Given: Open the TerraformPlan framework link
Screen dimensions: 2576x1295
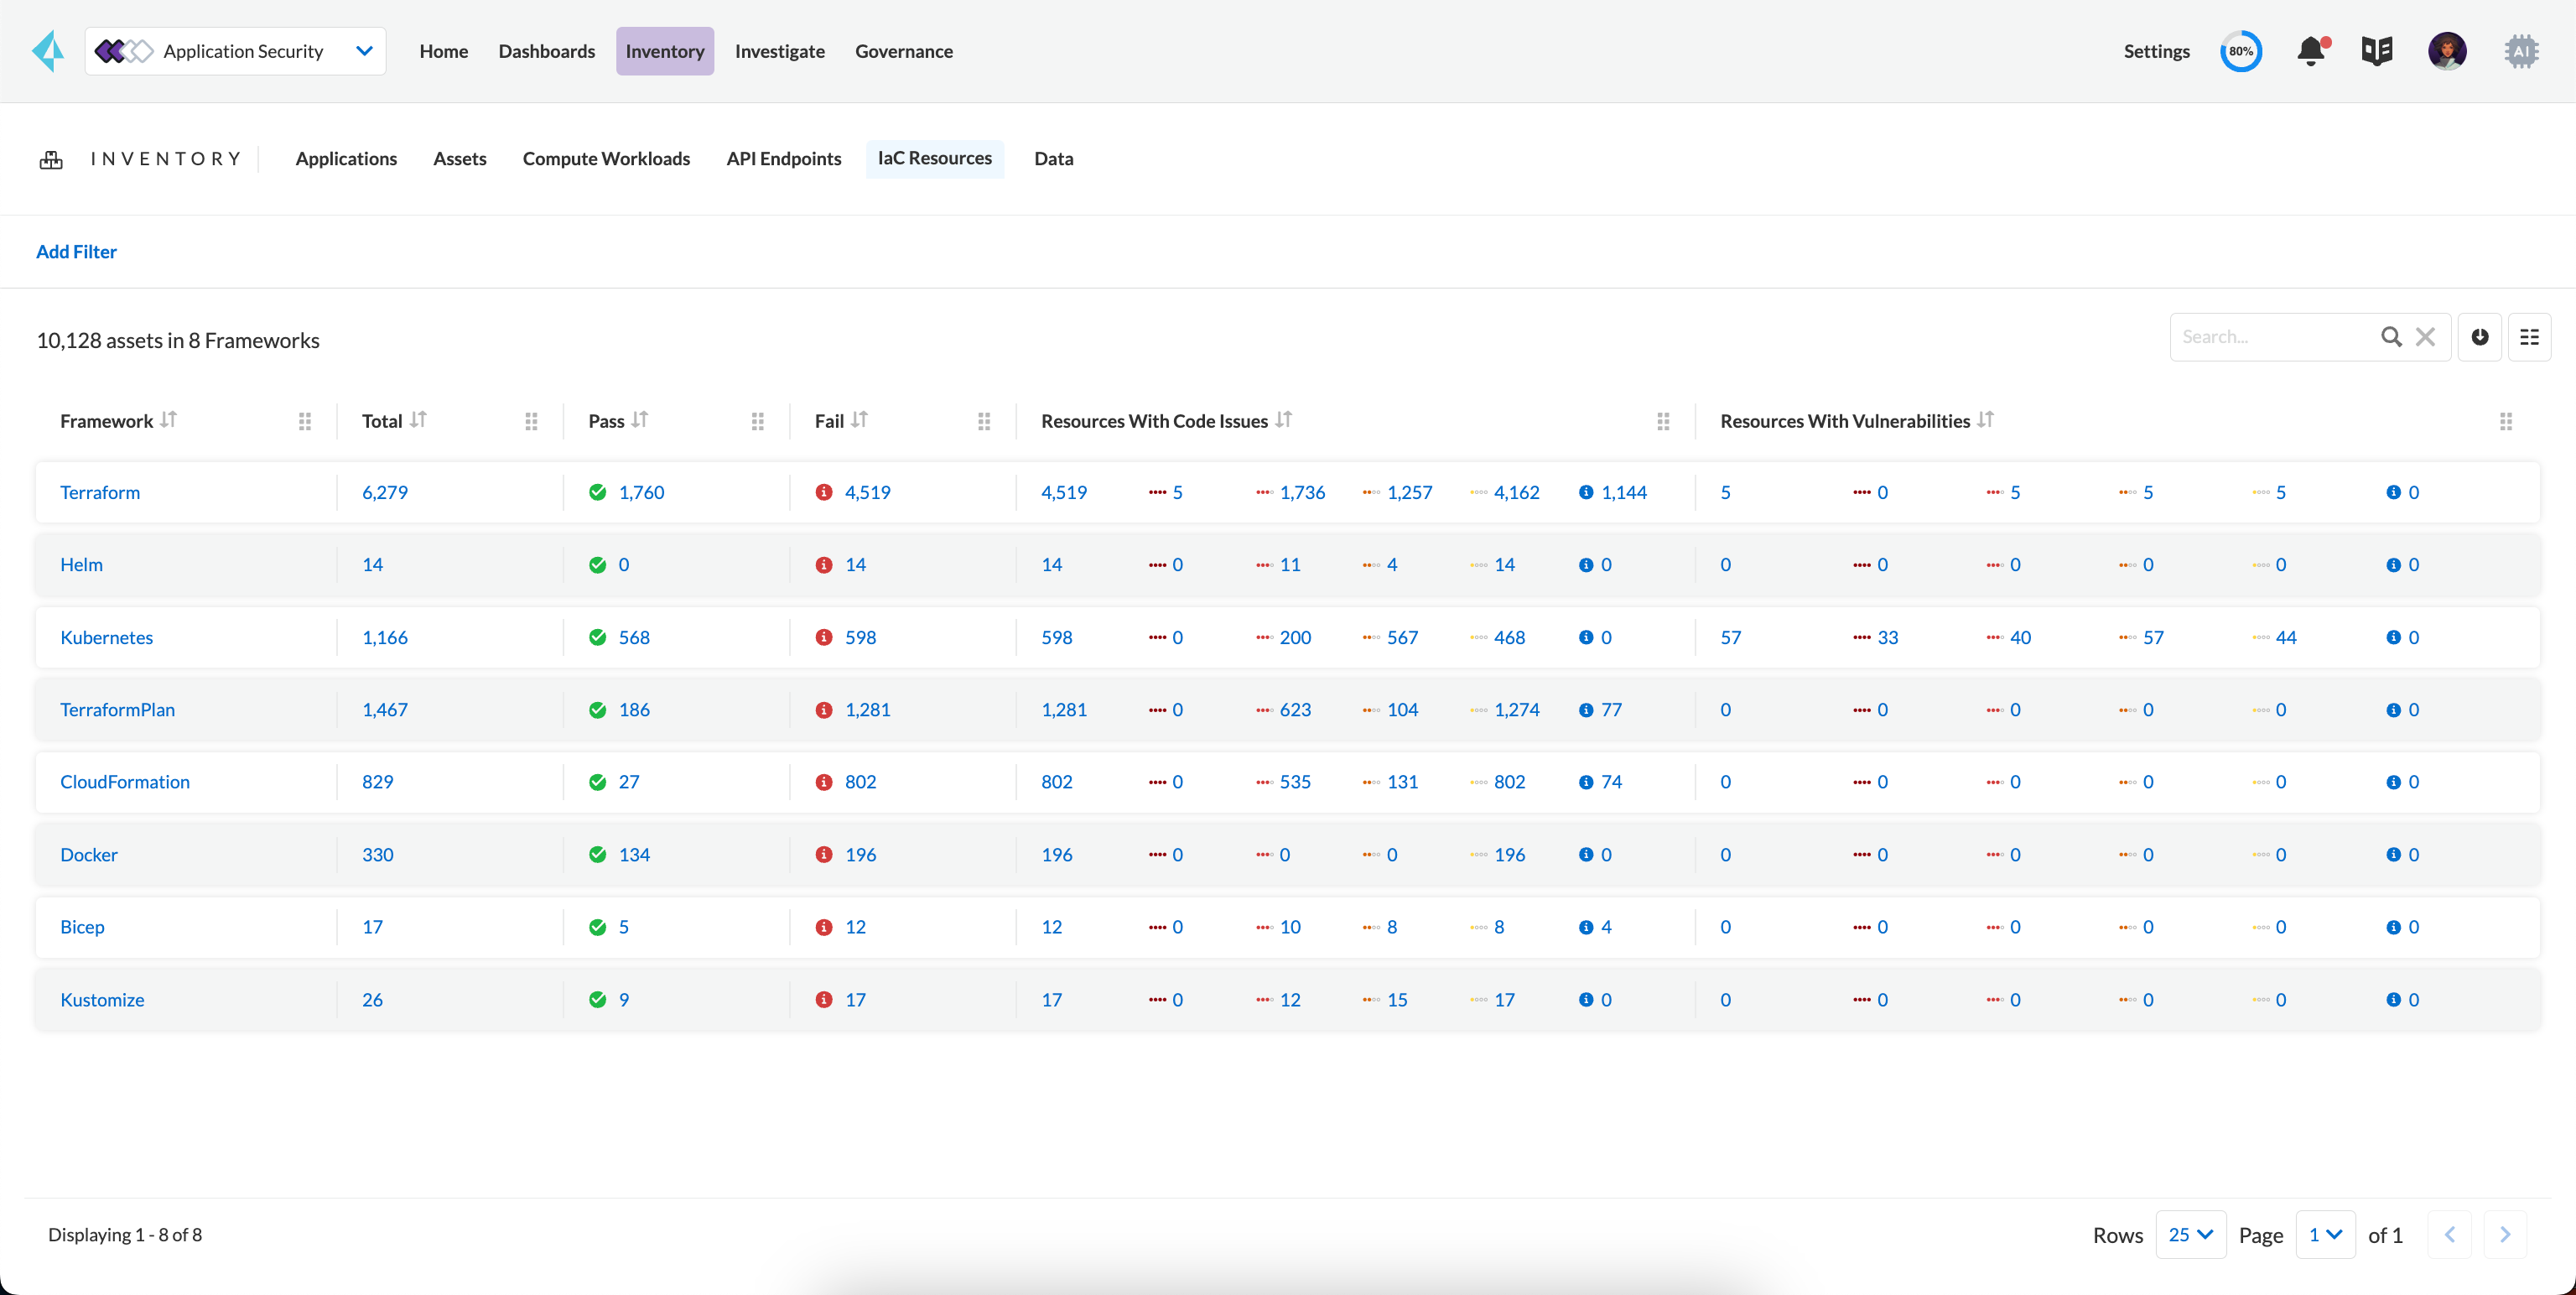Looking at the screenshot, I should coord(117,710).
